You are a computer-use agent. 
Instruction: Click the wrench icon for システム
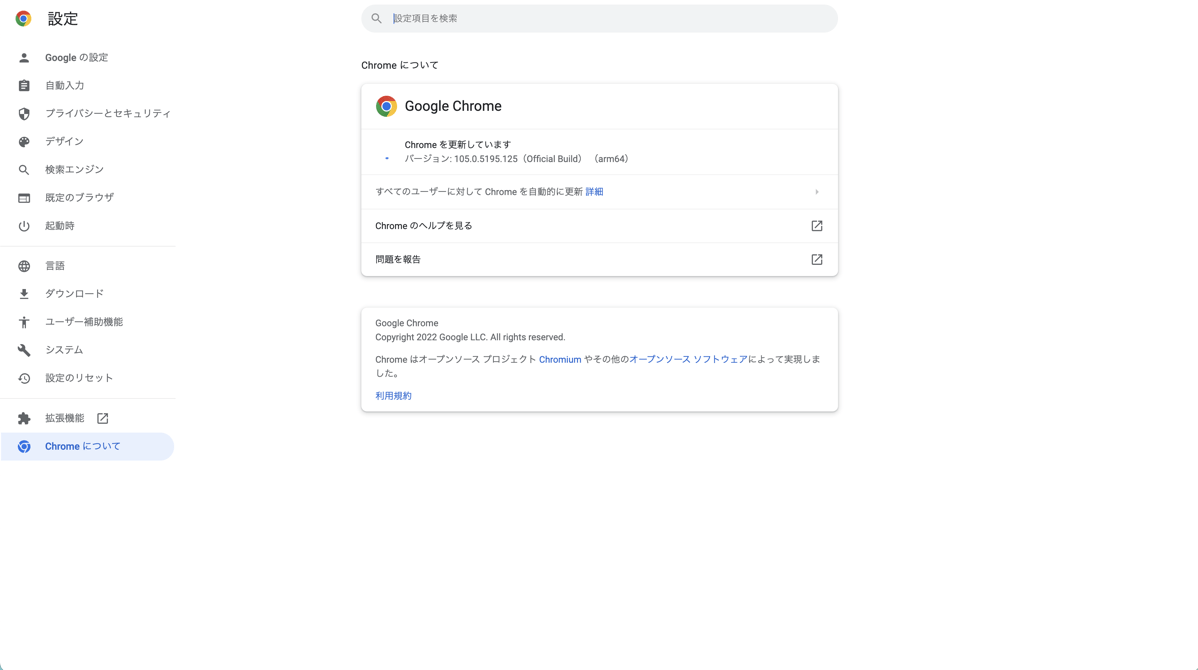[x=24, y=350]
